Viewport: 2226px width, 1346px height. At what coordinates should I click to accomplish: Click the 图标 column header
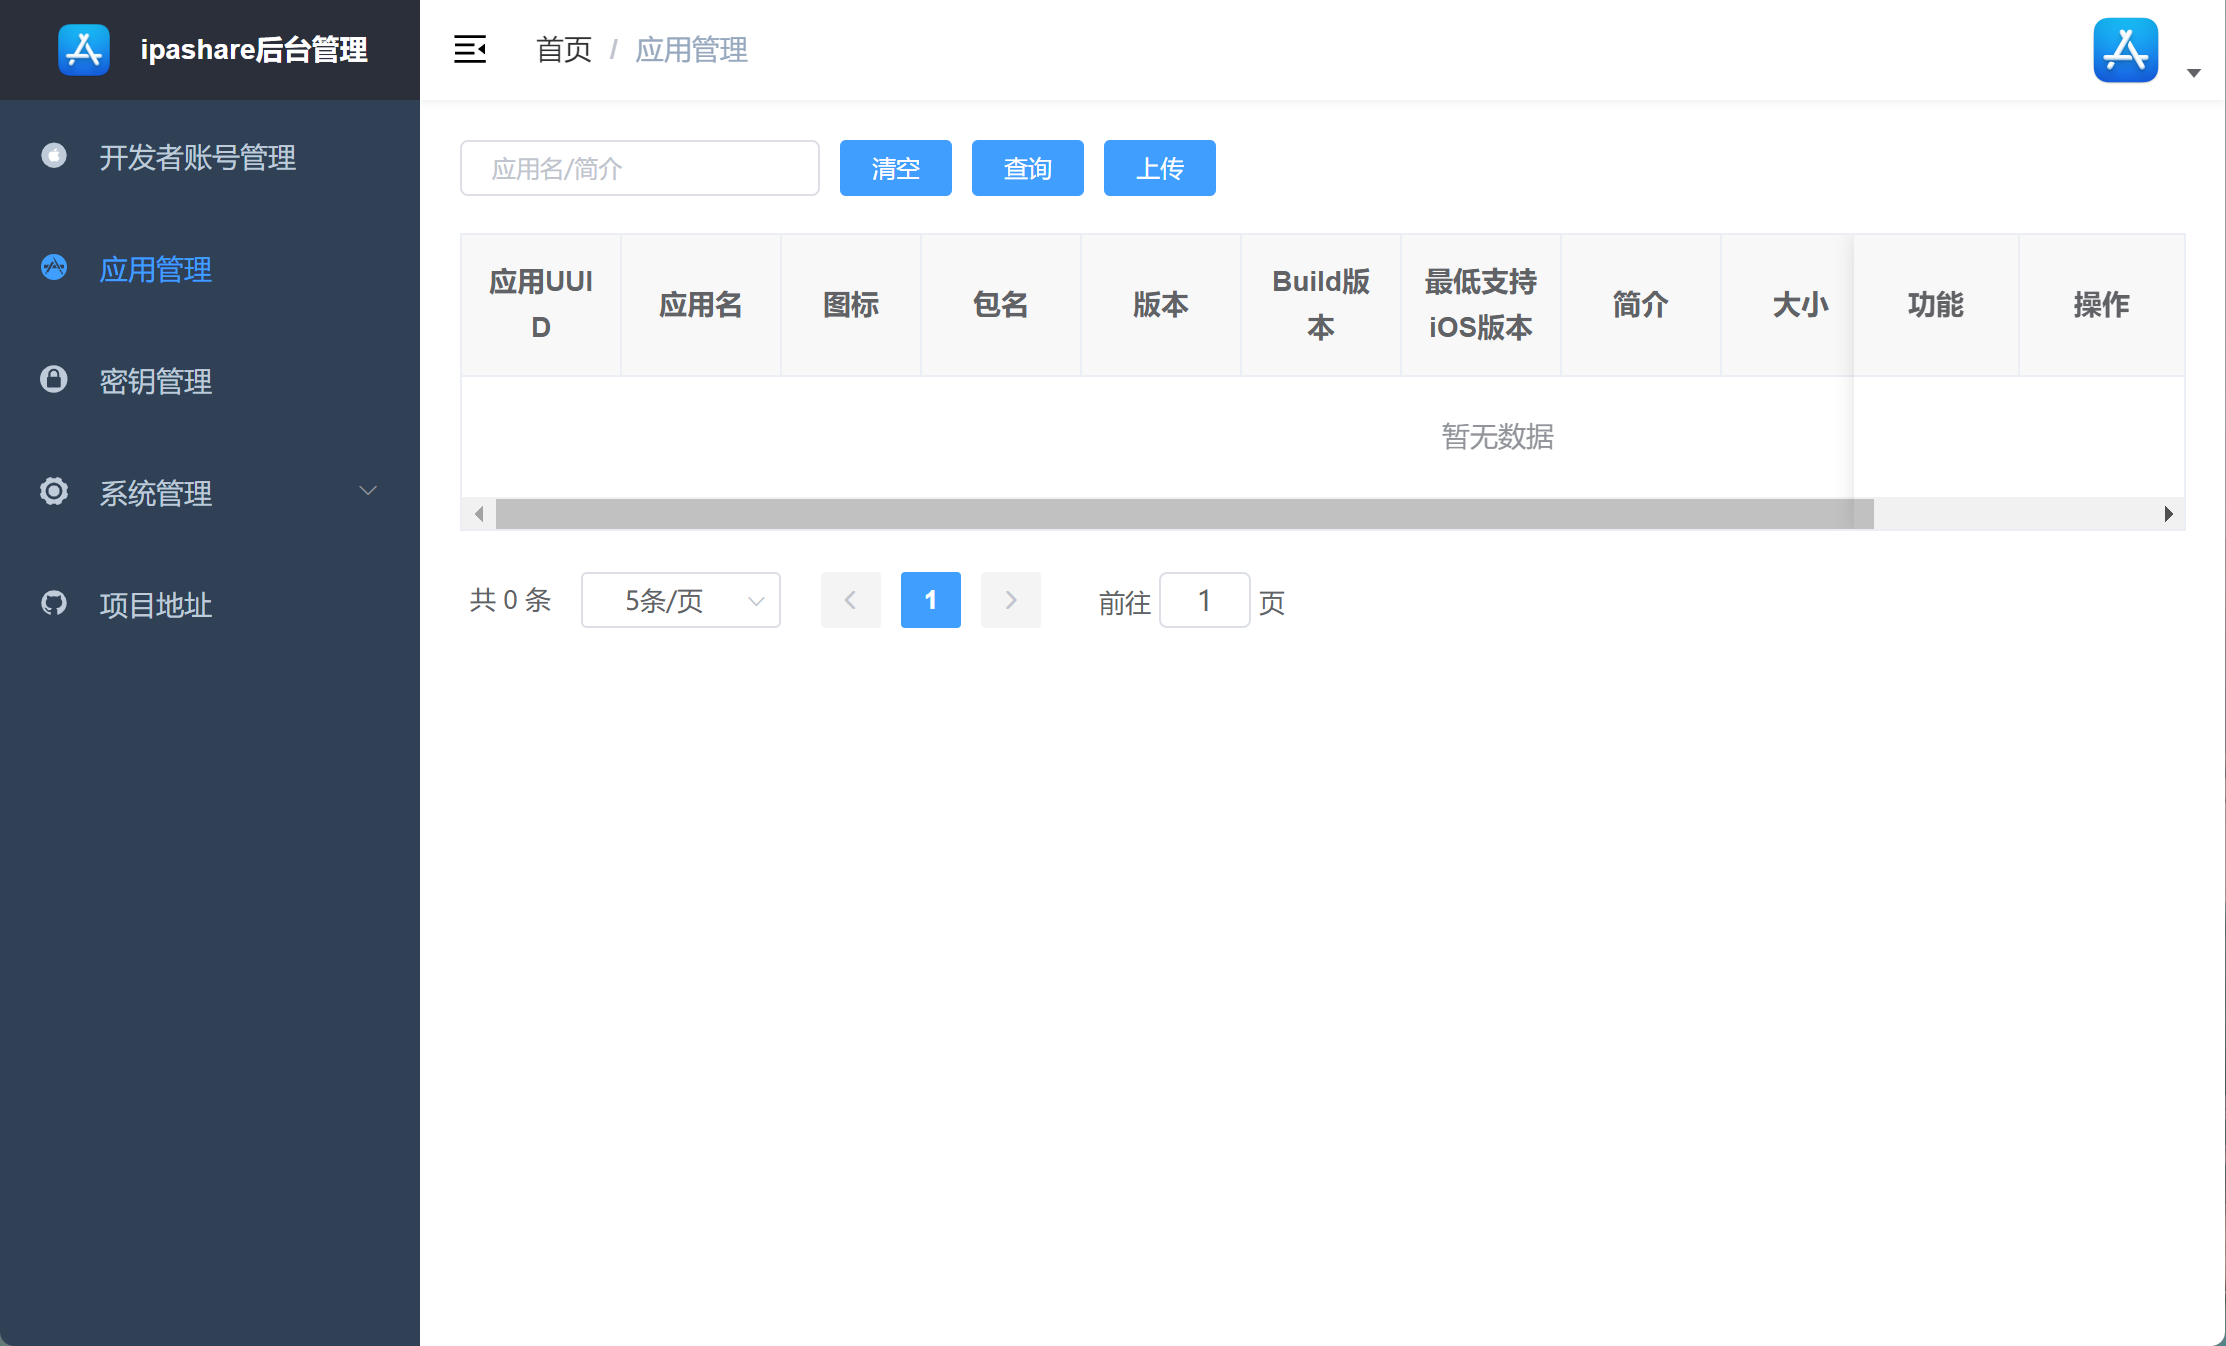click(x=851, y=305)
